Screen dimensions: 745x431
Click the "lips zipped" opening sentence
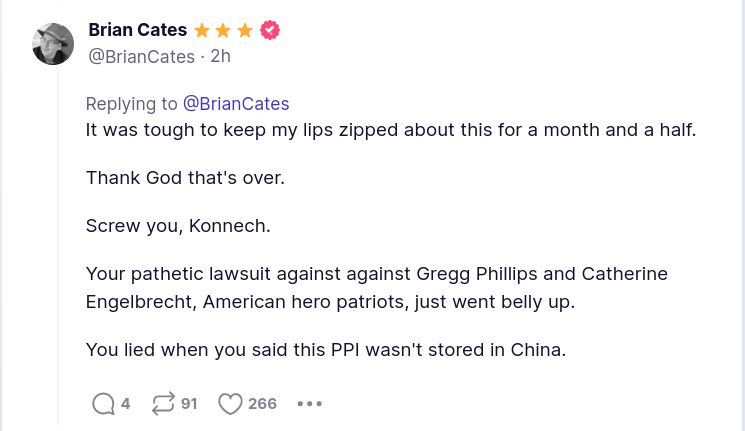(x=389, y=130)
